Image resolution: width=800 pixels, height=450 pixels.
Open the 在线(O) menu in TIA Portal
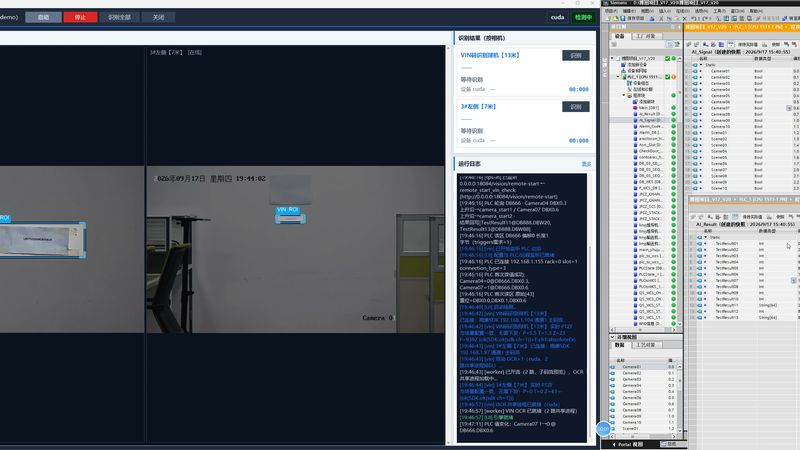[x=683, y=11]
